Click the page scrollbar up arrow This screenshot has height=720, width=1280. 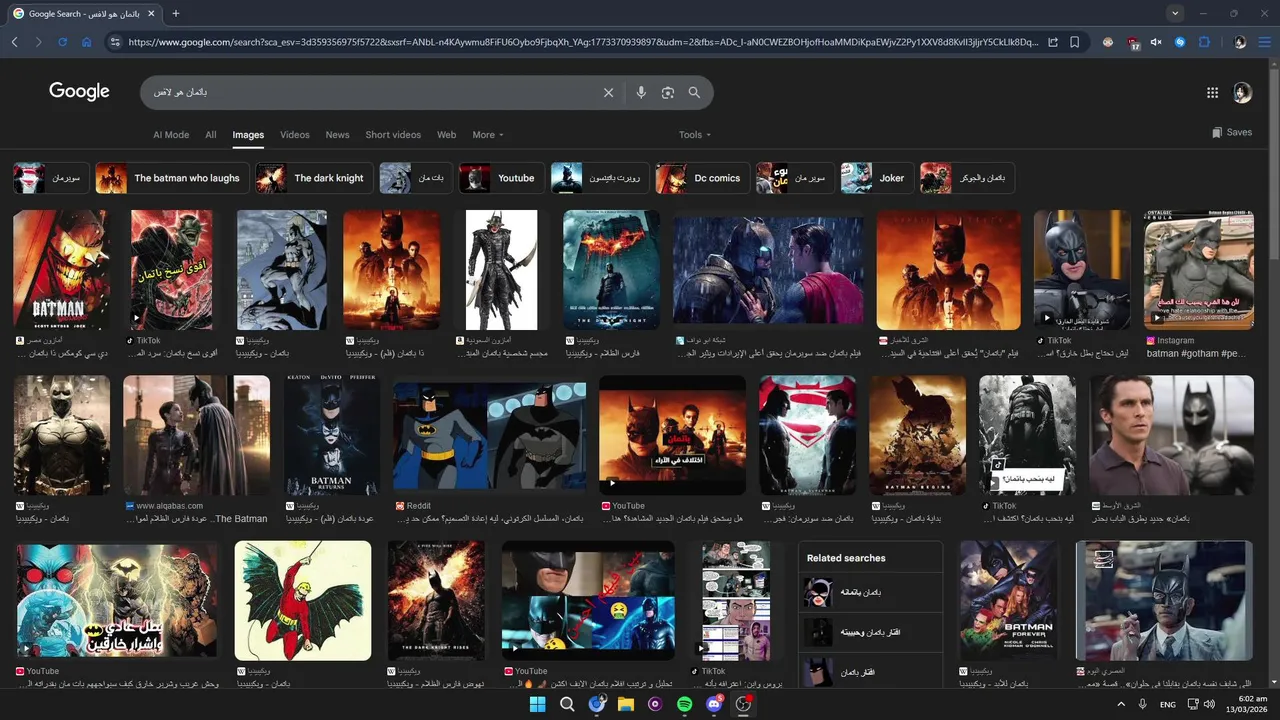pos(1275,64)
